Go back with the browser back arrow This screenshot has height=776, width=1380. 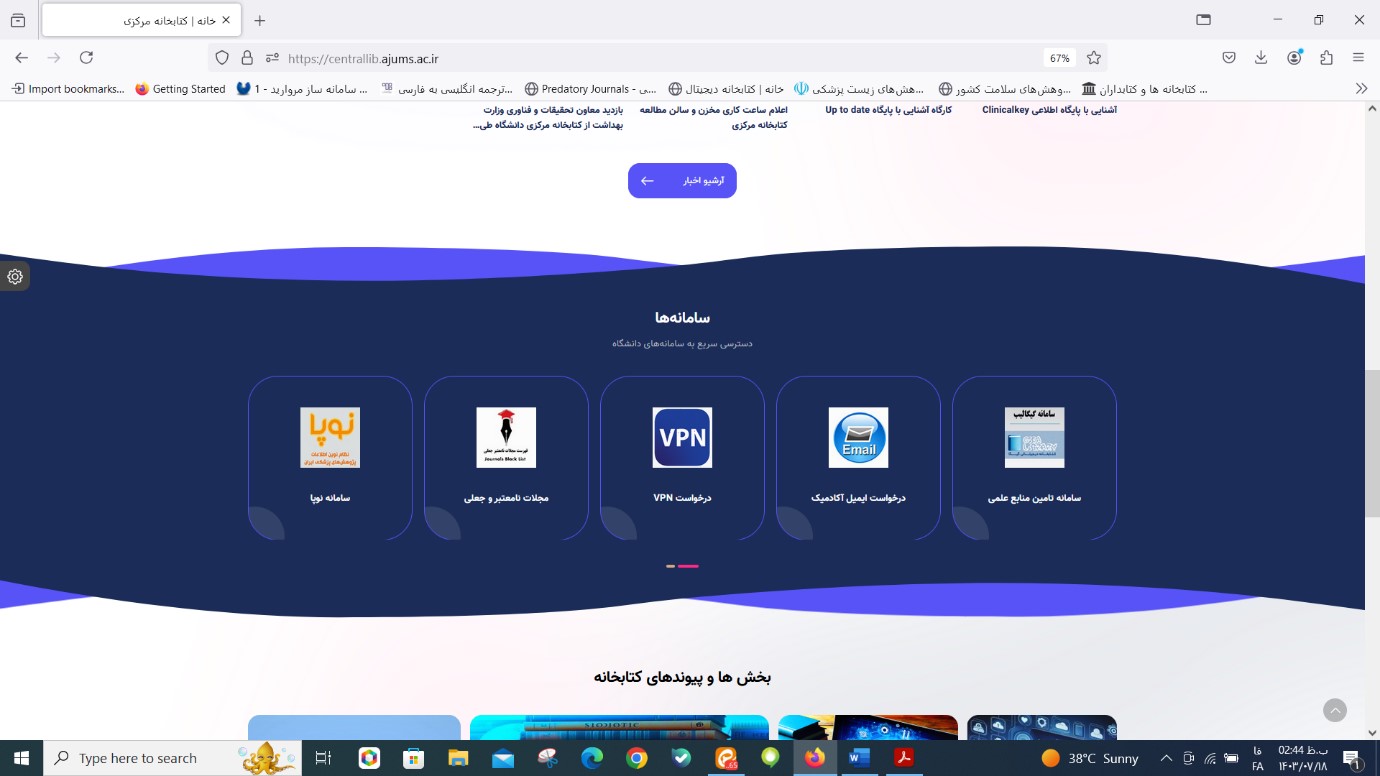tap(22, 58)
